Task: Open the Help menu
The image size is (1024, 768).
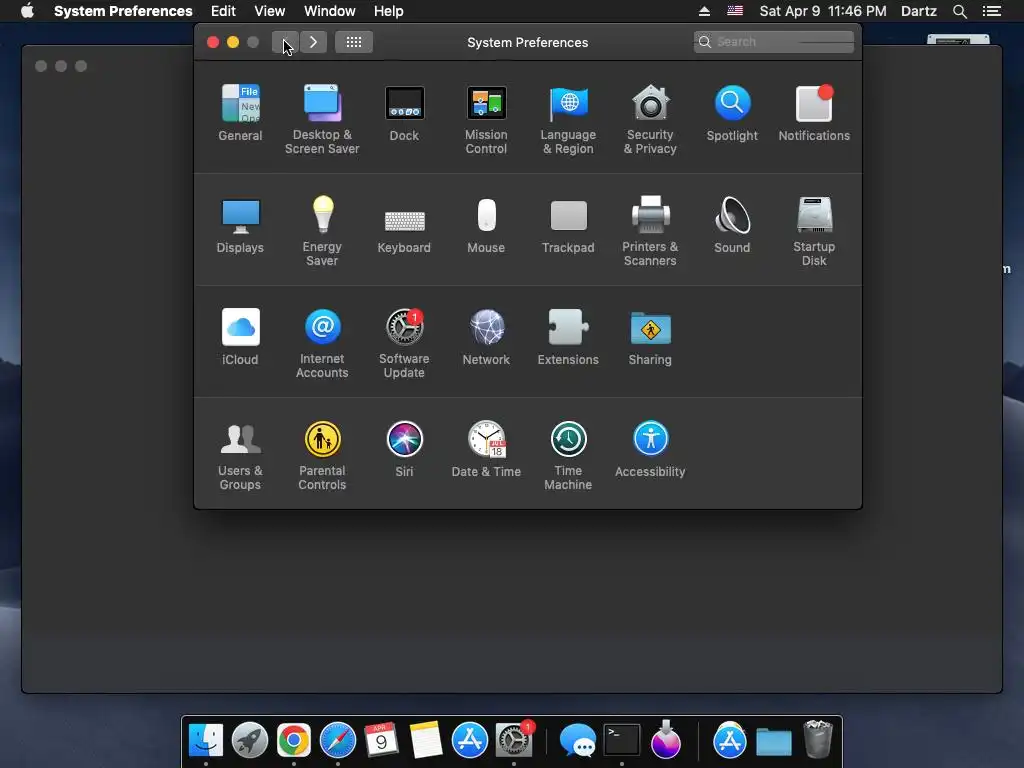Action: click(x=389, y=11)
